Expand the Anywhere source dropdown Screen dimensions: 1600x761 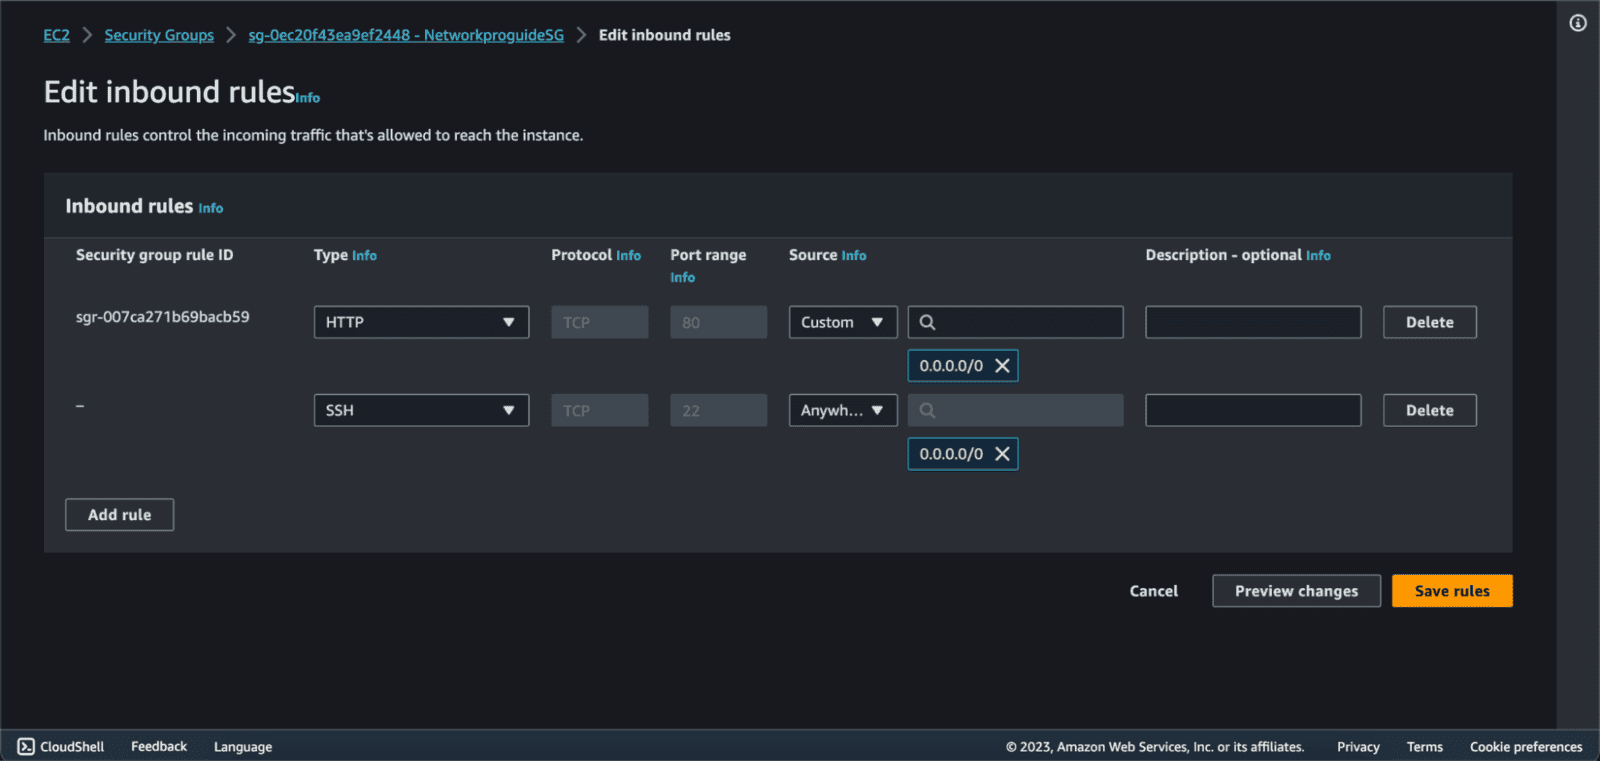coord(843,410)
